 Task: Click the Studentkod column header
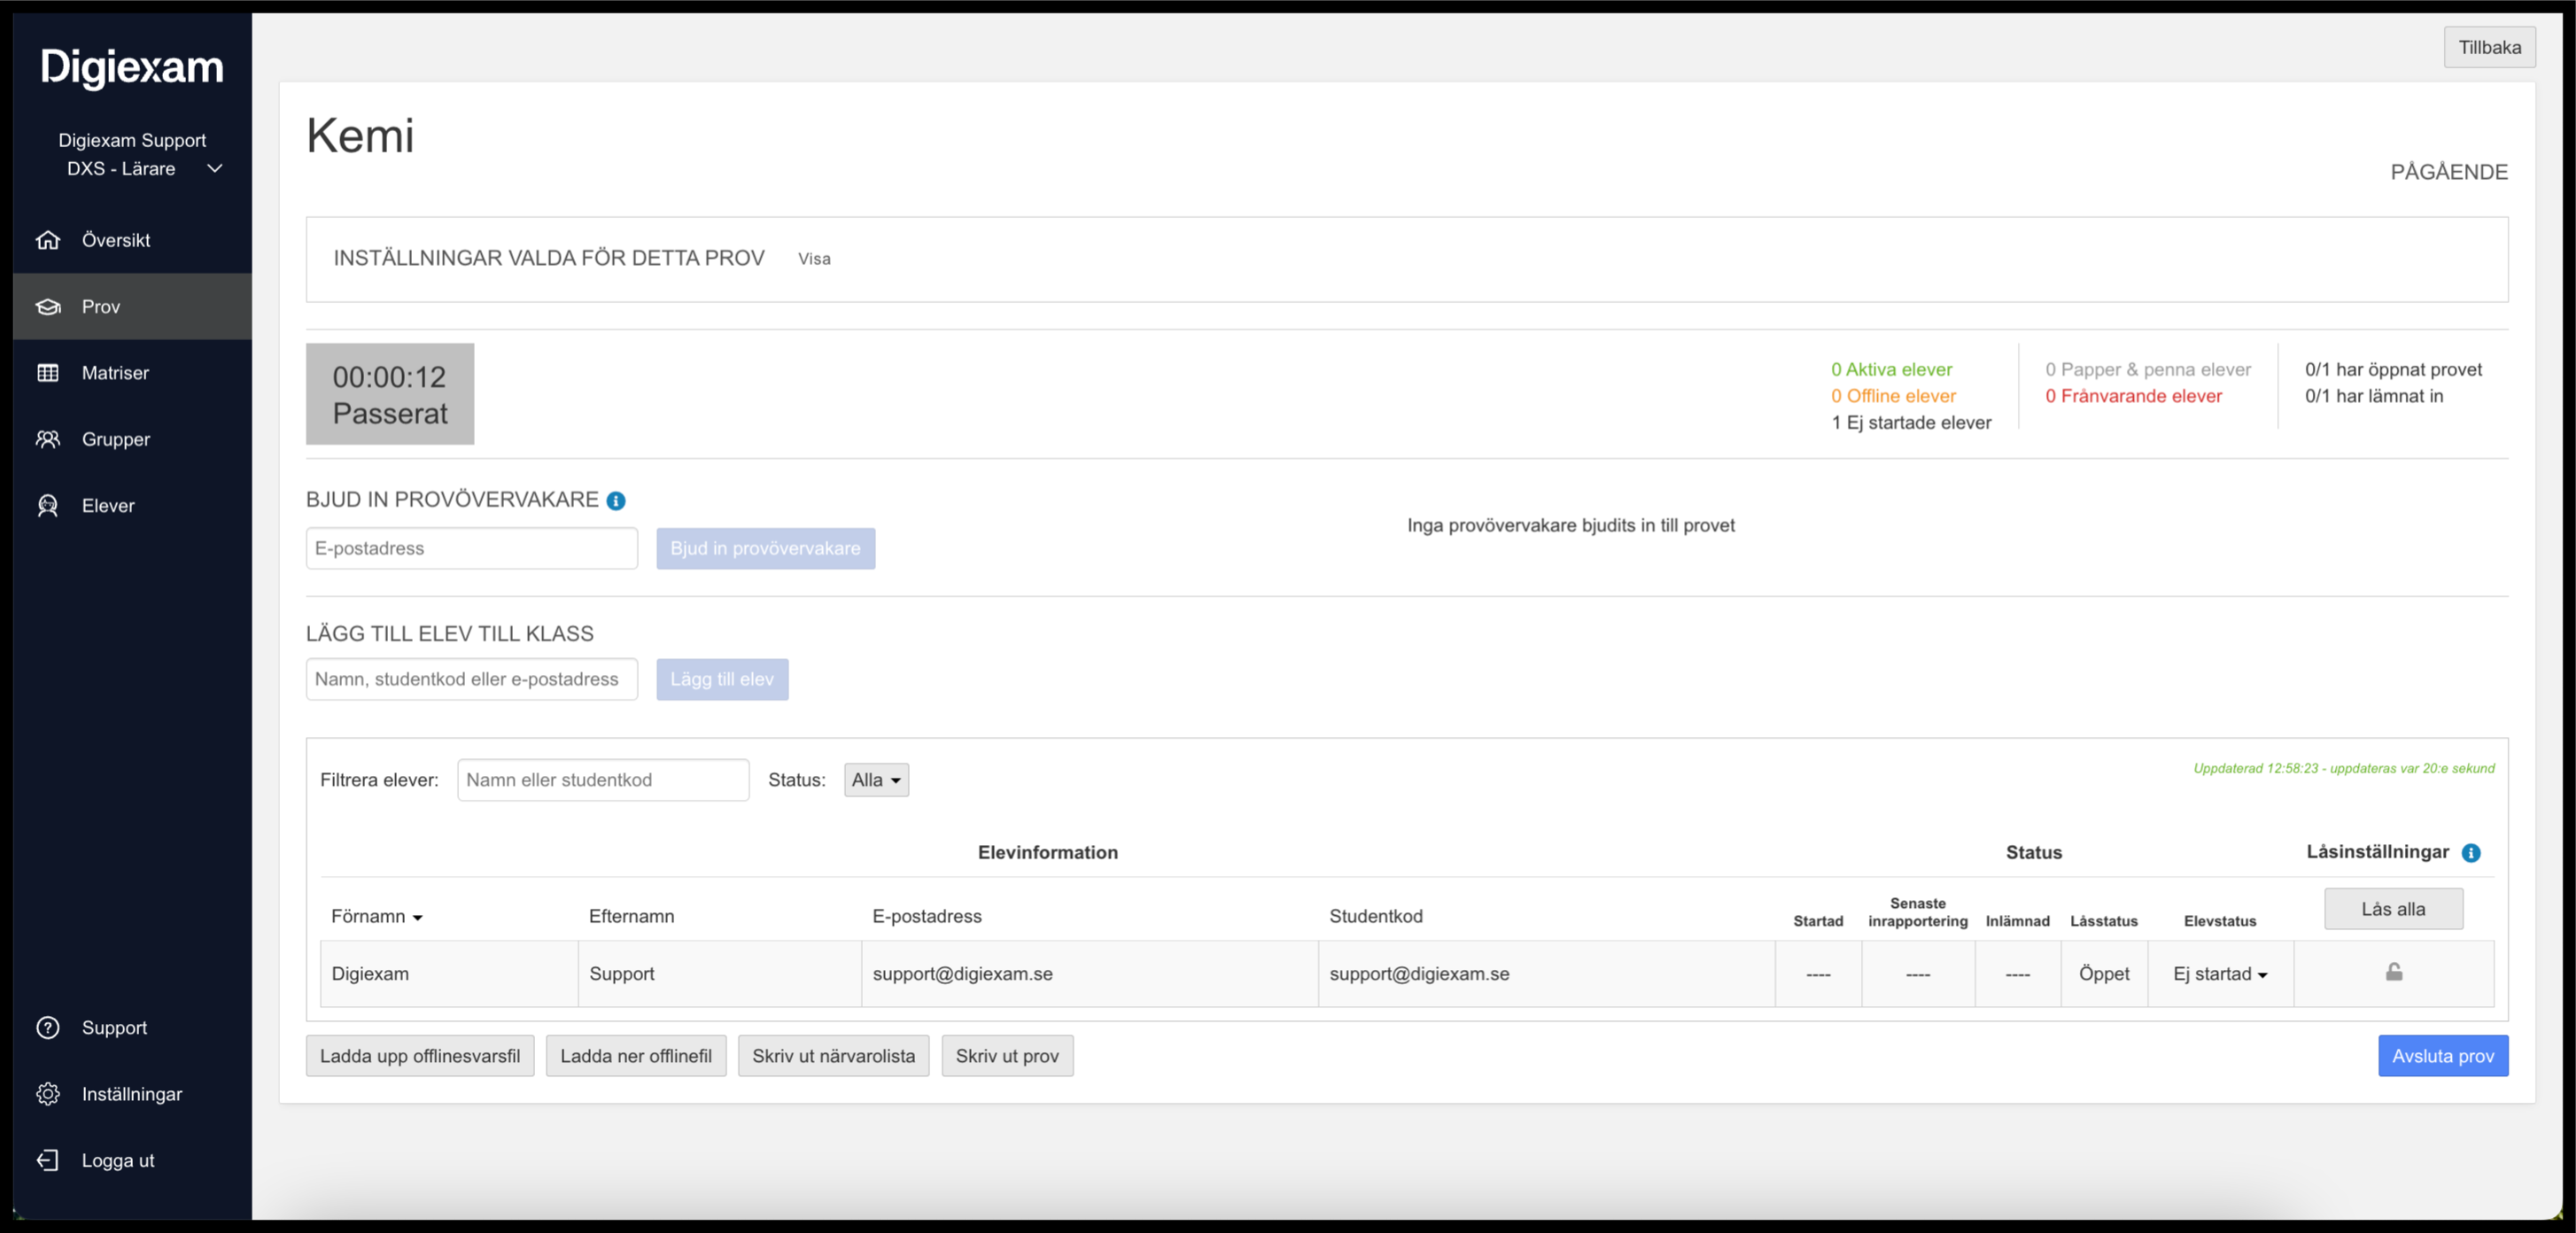pos(1375,917)
